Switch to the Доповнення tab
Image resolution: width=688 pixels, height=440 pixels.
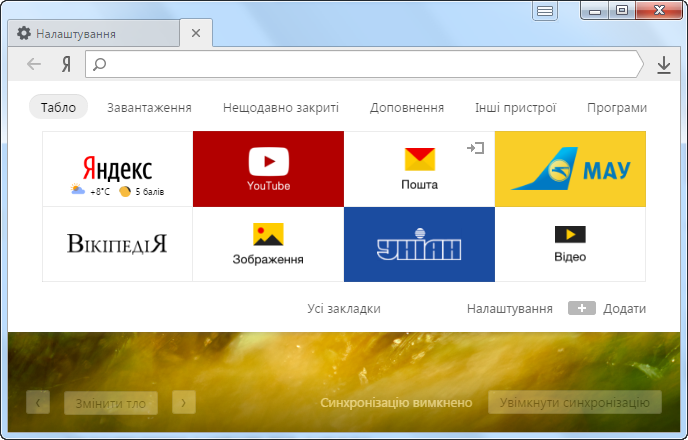coord(407,107)
